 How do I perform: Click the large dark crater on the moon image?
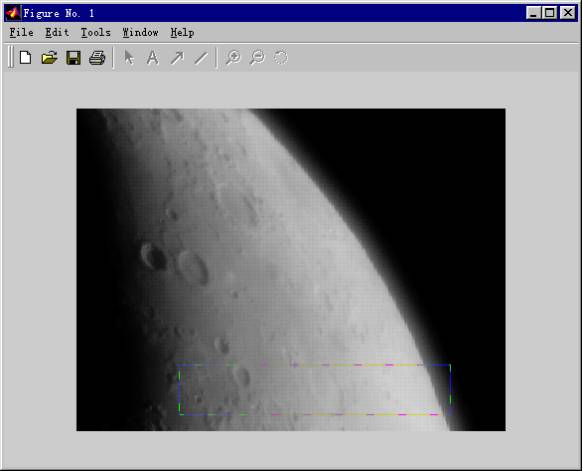153,256
